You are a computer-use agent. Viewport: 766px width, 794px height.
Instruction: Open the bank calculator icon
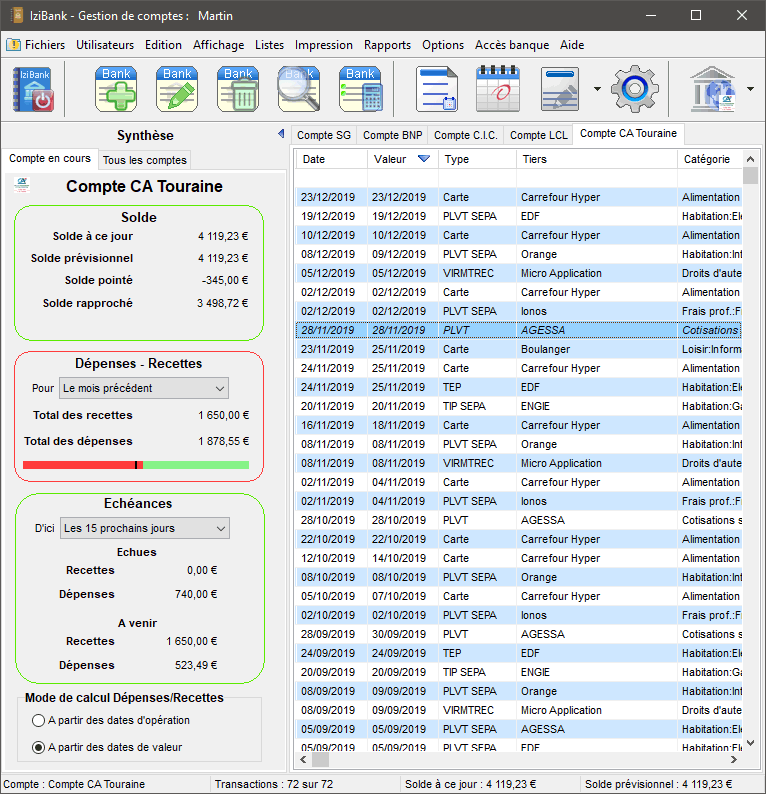pos(360,89)
